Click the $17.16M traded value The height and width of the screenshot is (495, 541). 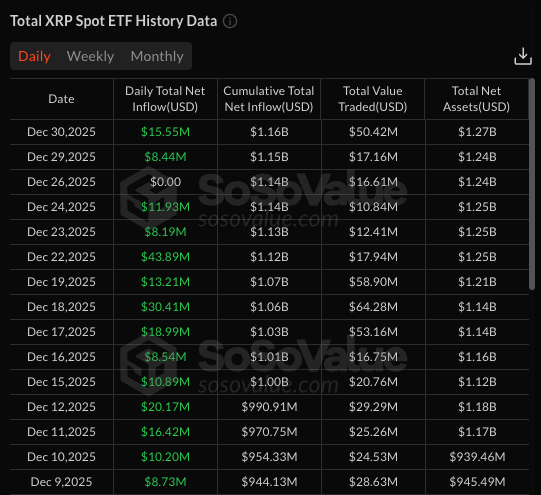tap(373, 157)
